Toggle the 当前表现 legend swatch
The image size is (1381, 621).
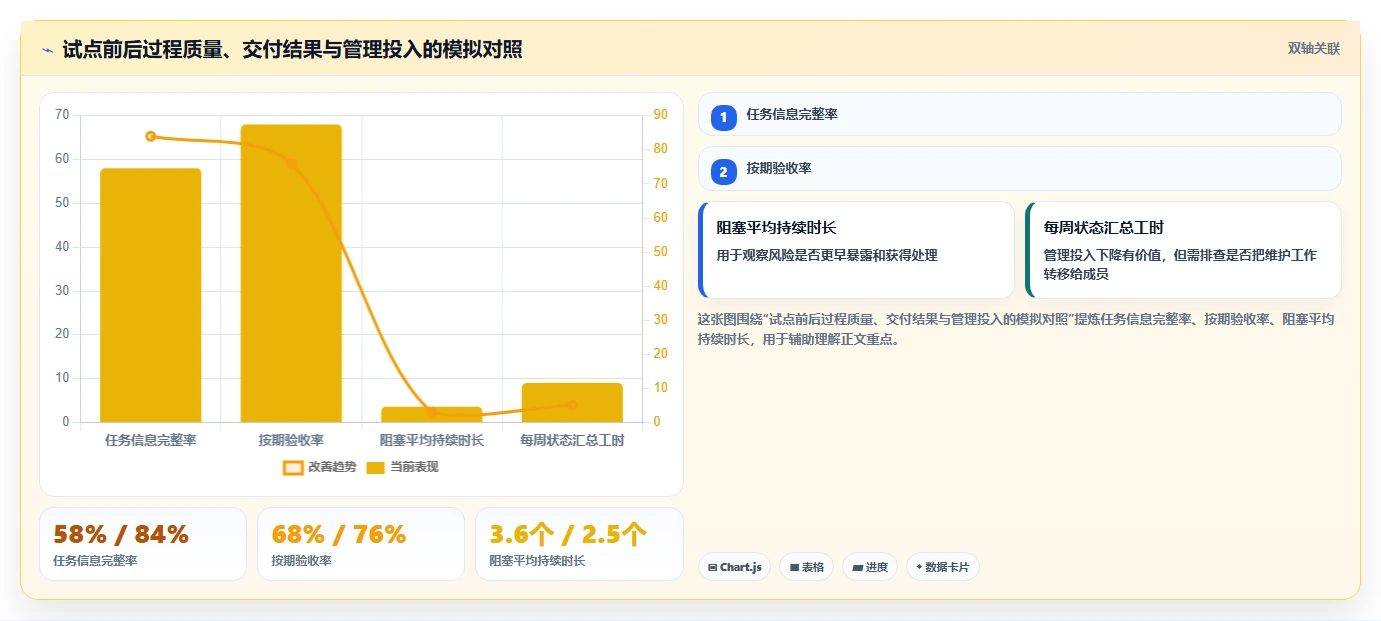click(375, 467)
